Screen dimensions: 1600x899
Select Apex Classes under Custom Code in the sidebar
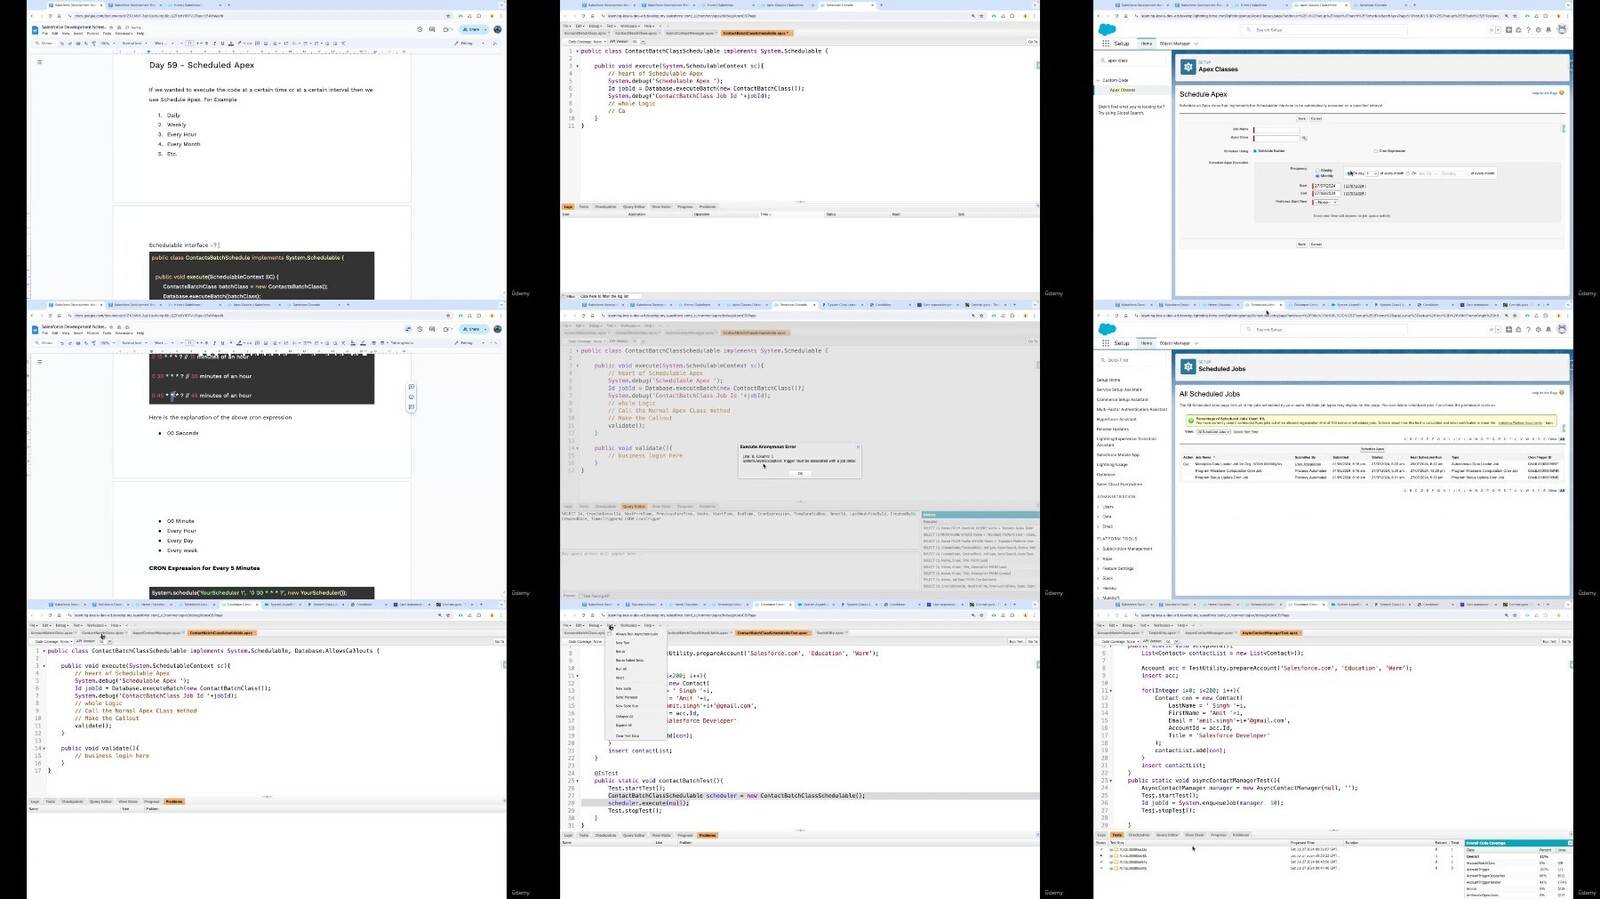(1122, 90)
